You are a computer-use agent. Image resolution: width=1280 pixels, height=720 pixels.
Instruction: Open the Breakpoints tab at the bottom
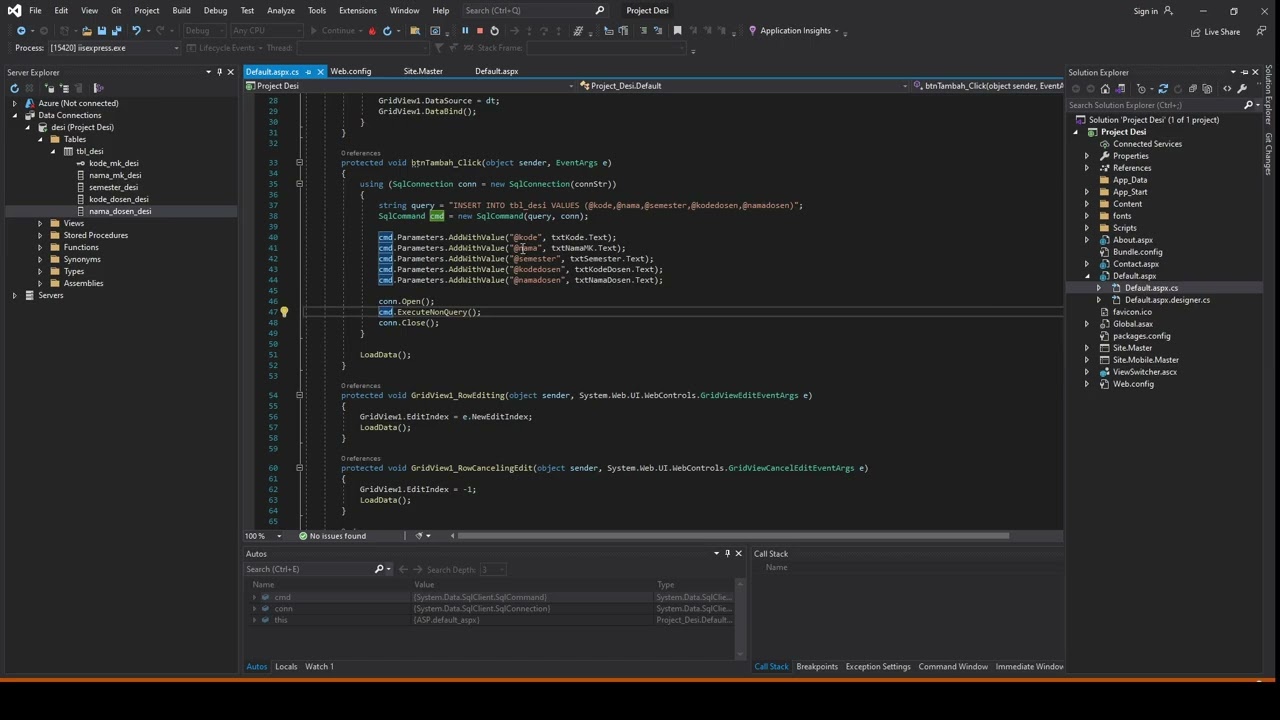817,667
